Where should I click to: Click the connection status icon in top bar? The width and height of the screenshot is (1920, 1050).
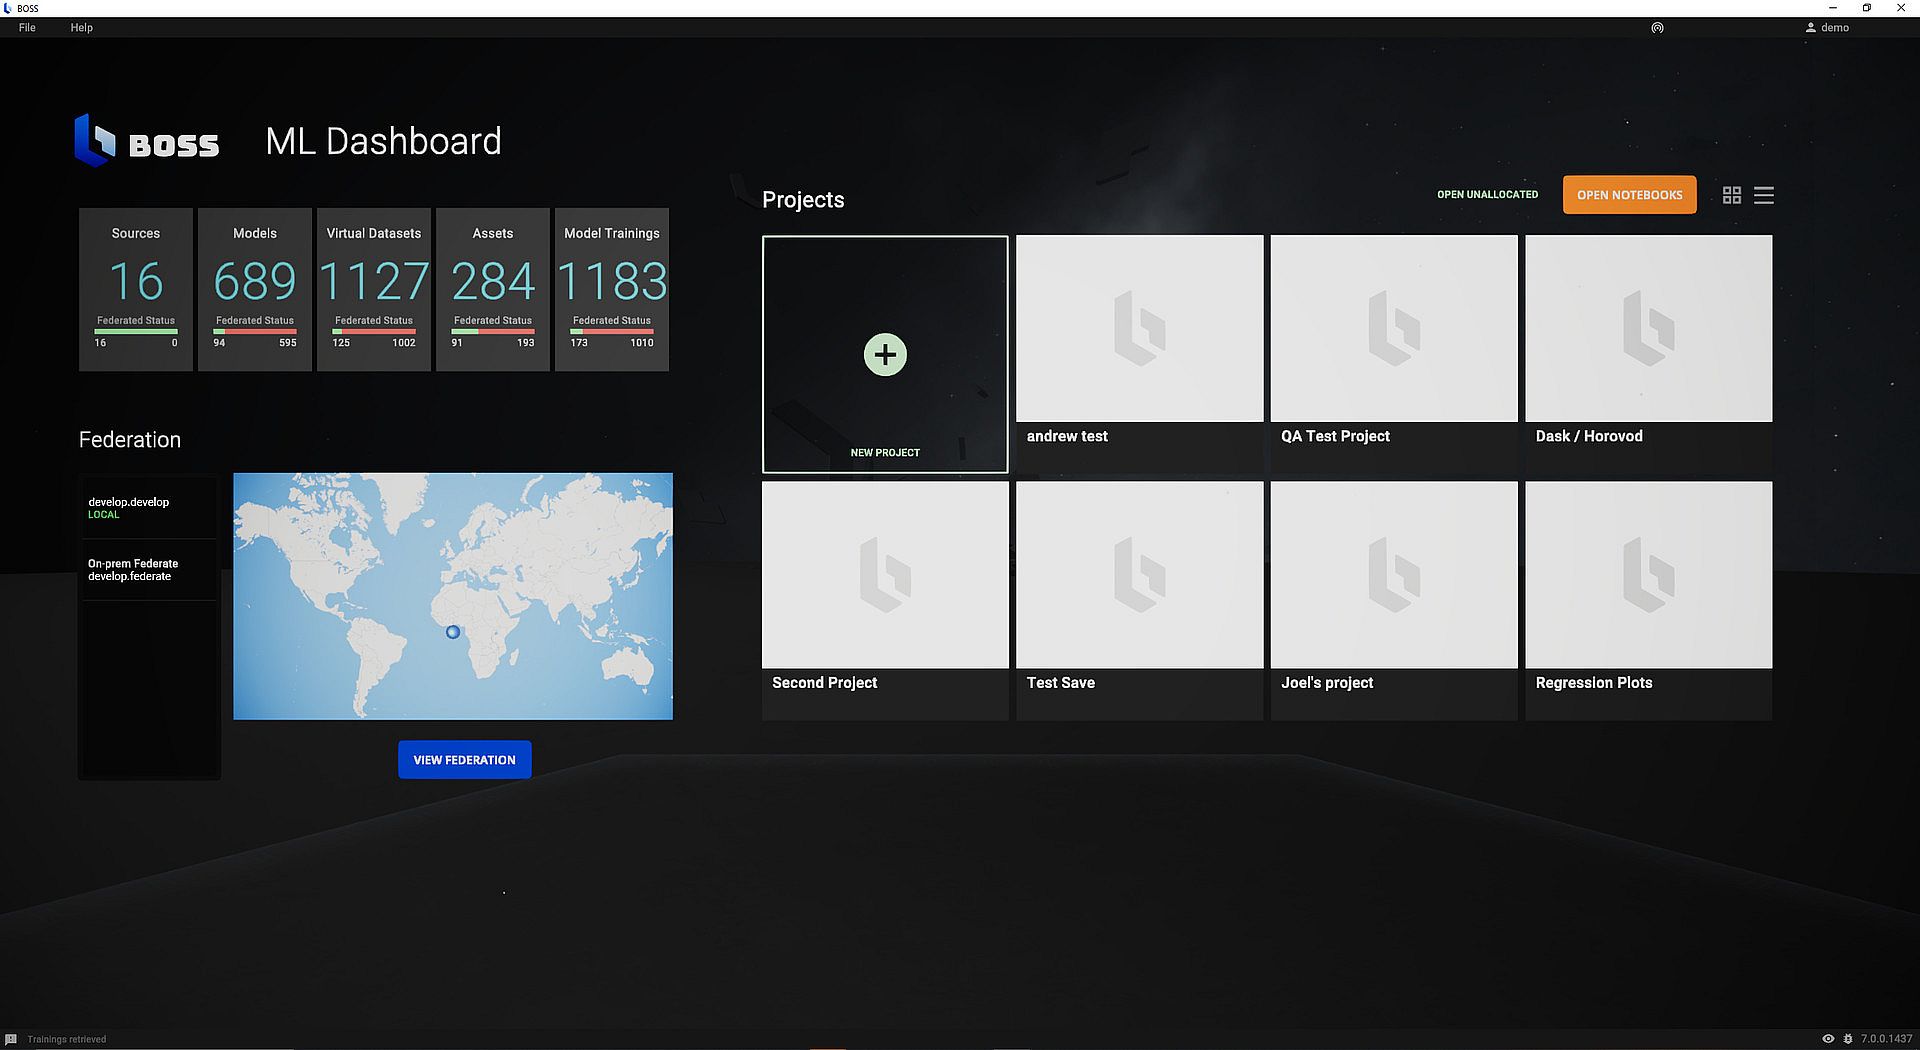[x=1657, y=28]
